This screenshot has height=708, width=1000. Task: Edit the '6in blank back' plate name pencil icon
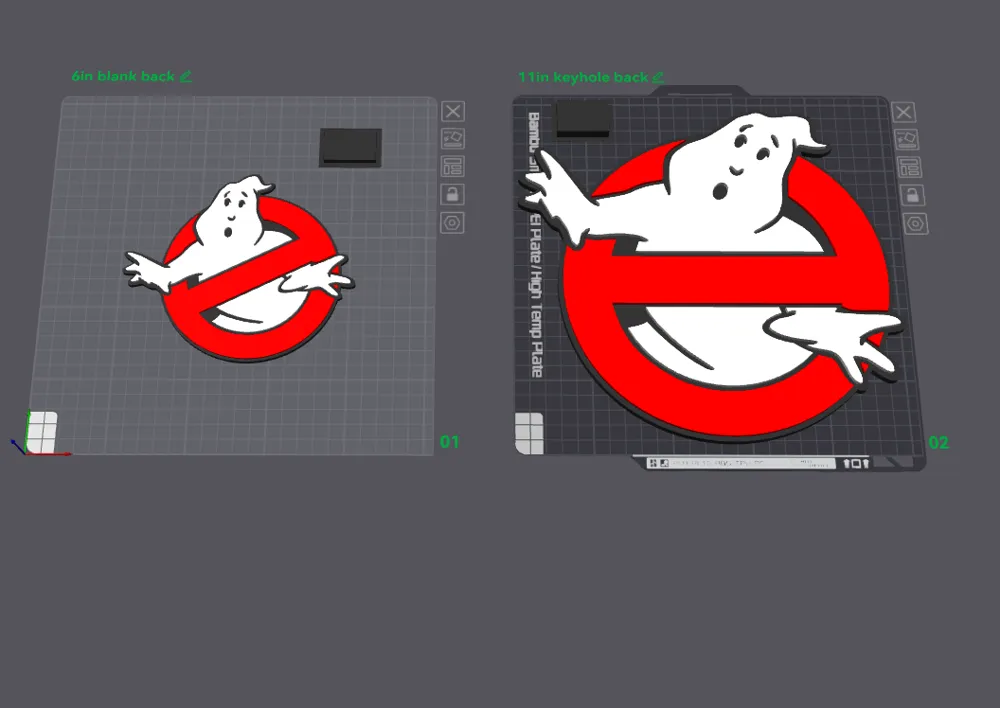186,77
